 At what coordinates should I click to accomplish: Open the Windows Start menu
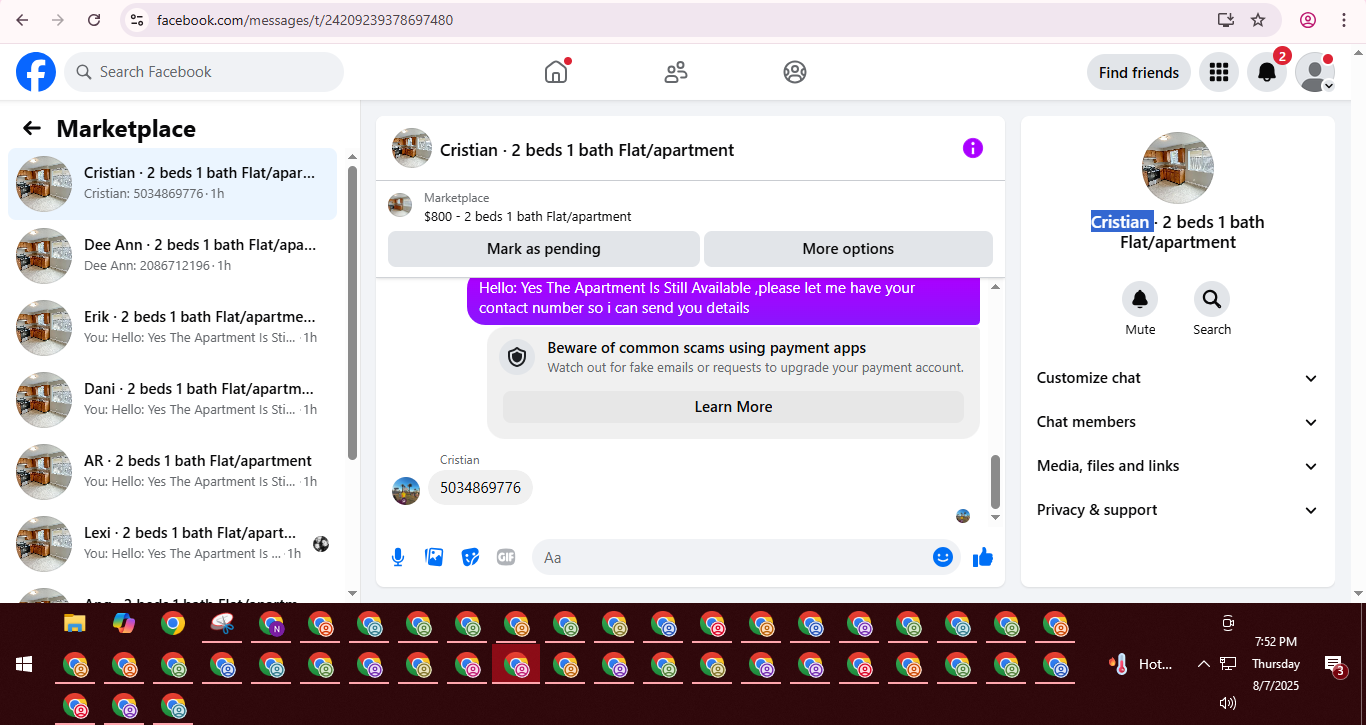pyautogui.click(x=23, y=664)
